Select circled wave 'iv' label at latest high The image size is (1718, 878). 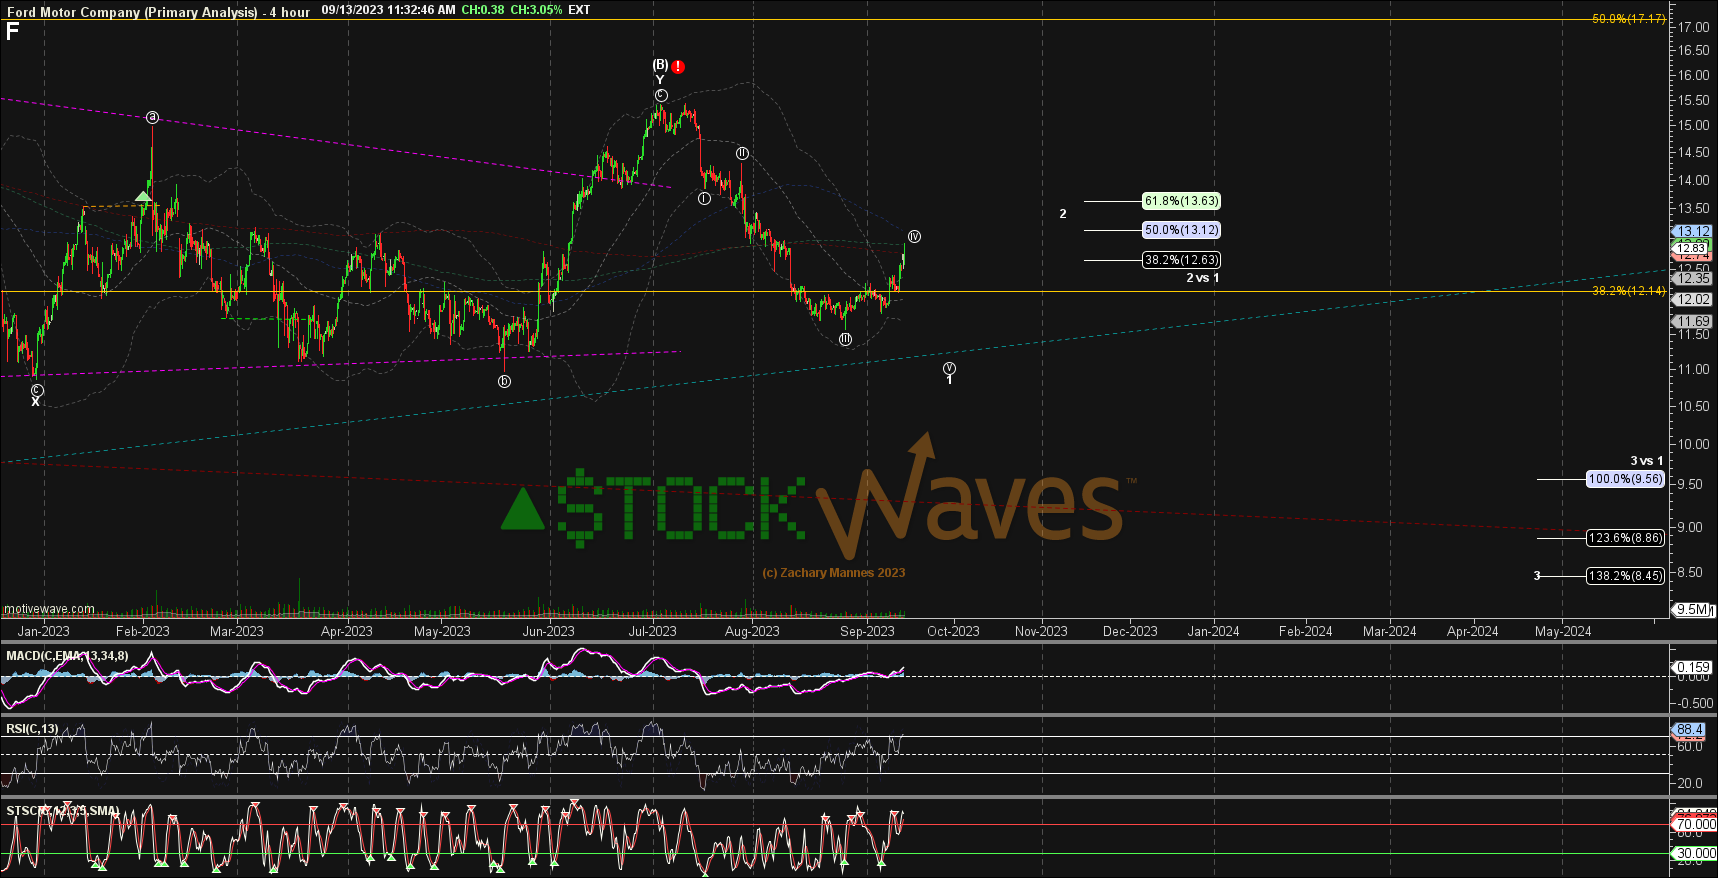tap(913, 237)
